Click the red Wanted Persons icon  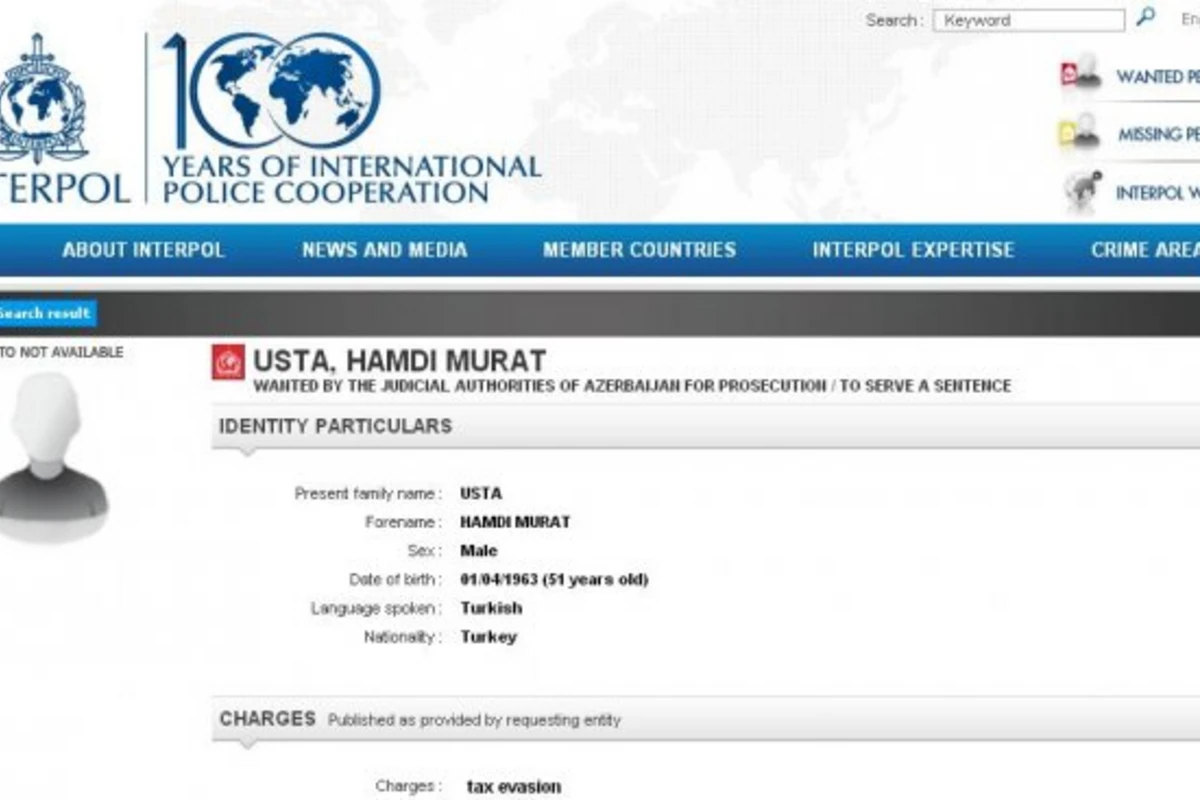[x=1081, y=73]
